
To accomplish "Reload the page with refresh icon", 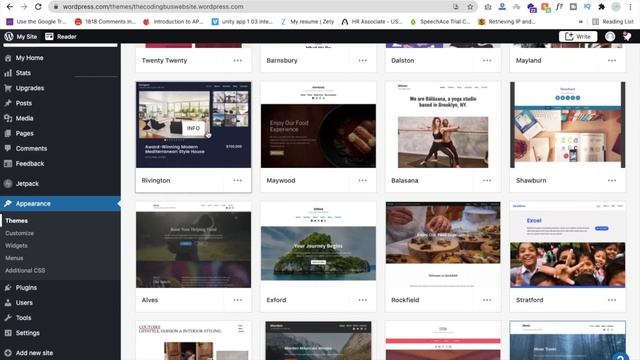I will point(38,7).
